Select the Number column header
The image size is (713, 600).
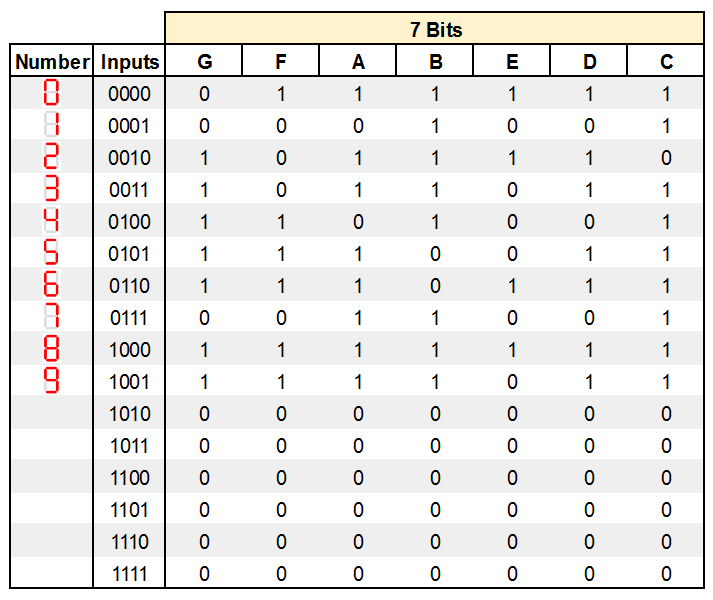pyautogui.click(x=52, y=62)
